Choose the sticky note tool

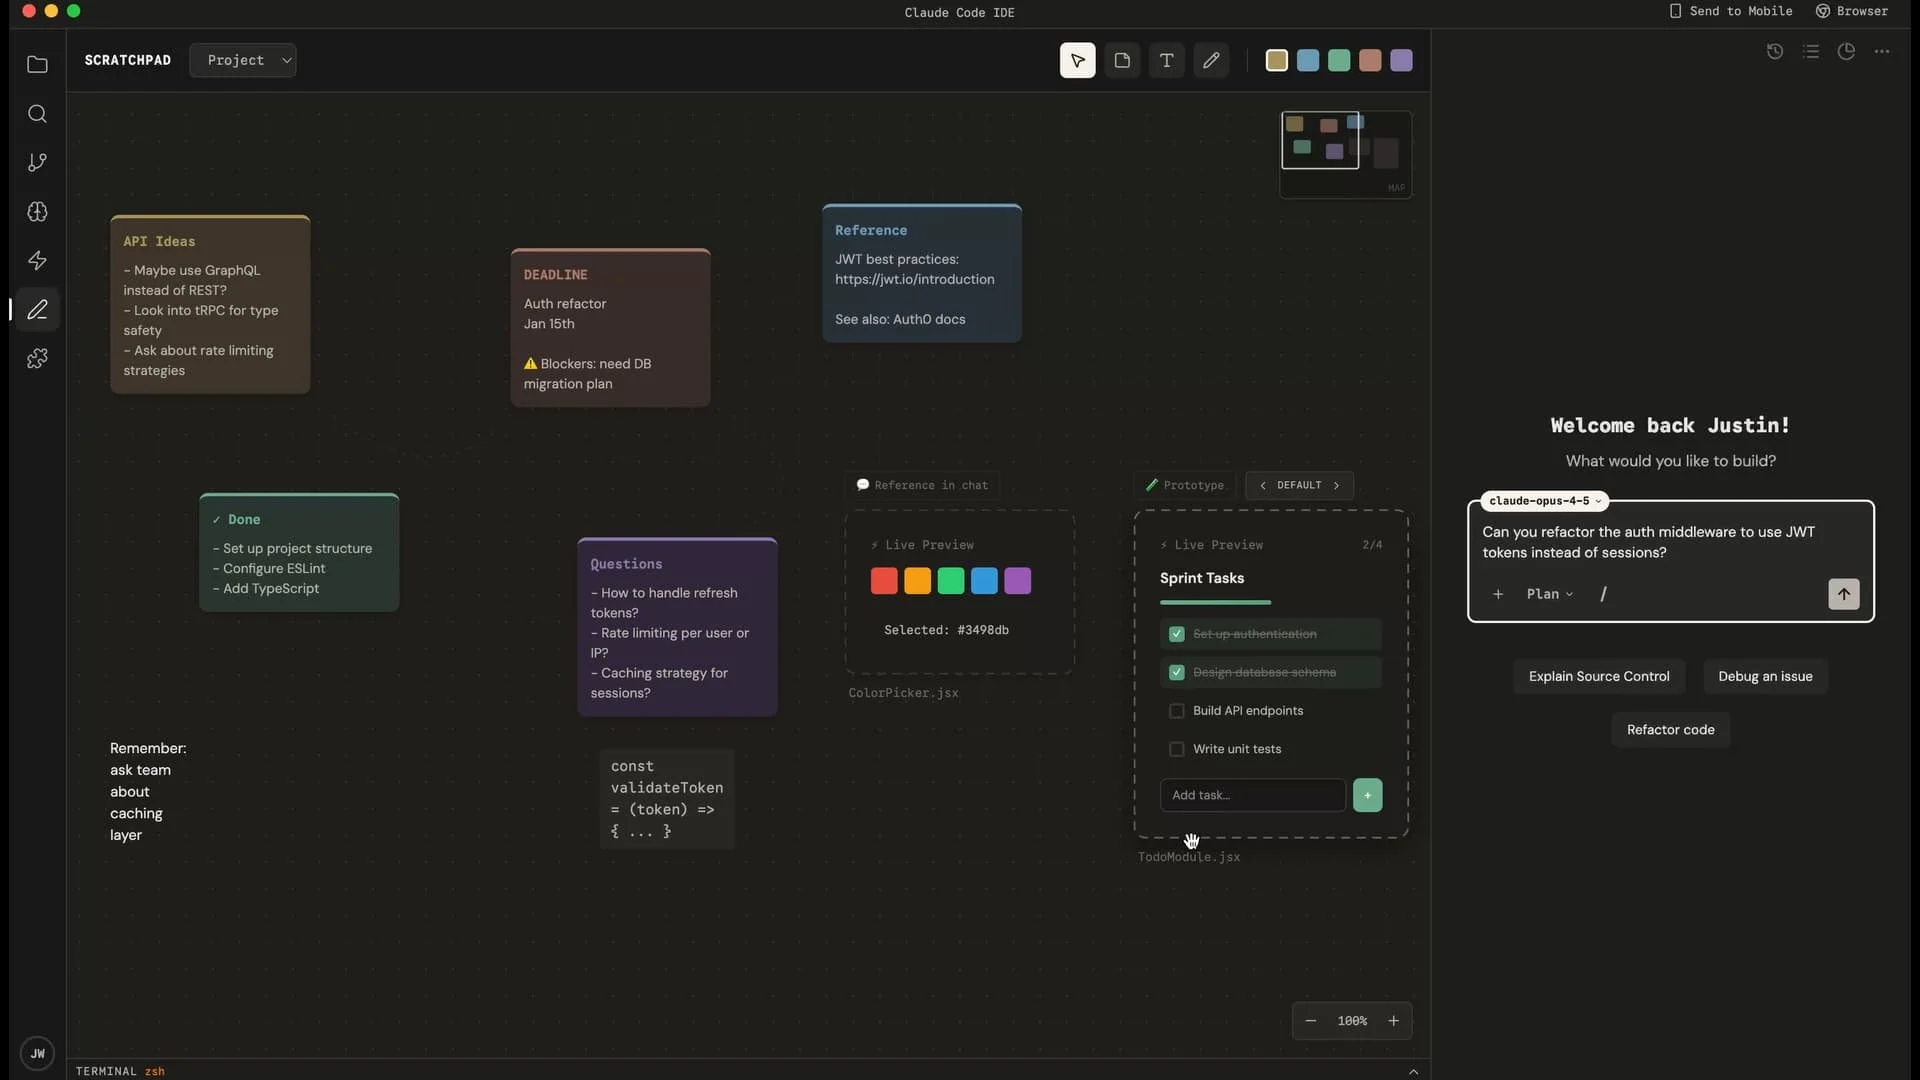coord(1122,61)
